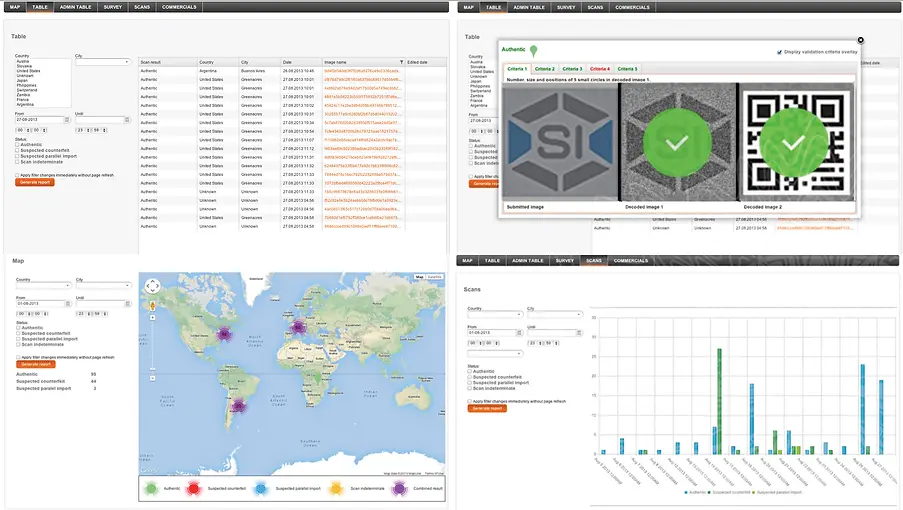Open City dropdown in the Scans panel
This screenshot has height=510, width=903.
pos(555,314)
